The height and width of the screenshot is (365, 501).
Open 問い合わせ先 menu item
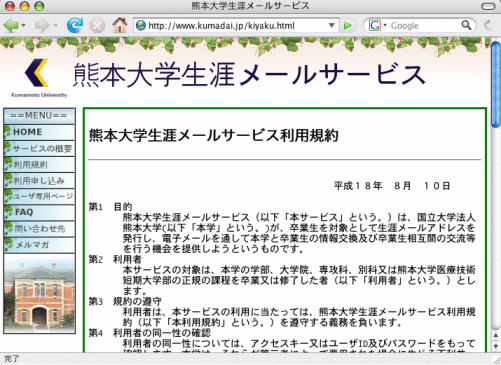39,228
